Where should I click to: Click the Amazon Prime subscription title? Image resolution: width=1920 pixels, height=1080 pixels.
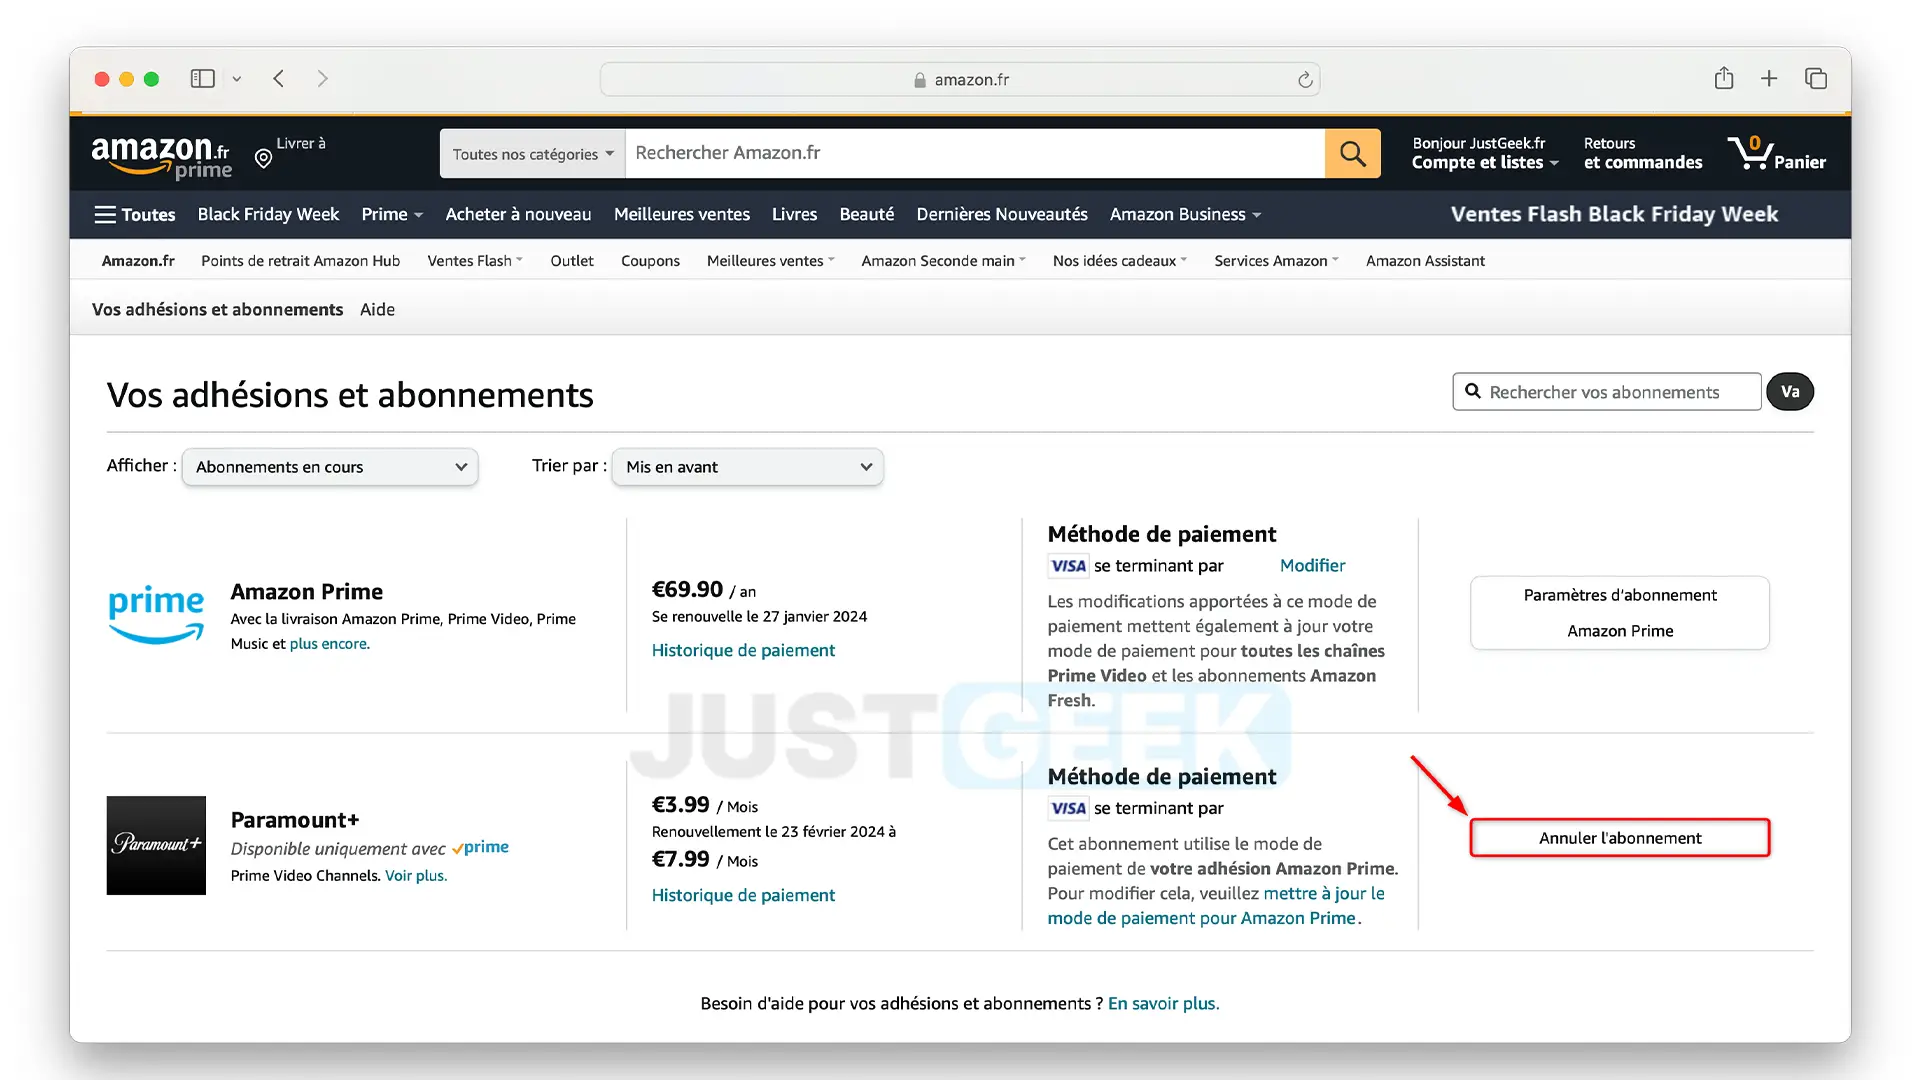tap(307, 592)
